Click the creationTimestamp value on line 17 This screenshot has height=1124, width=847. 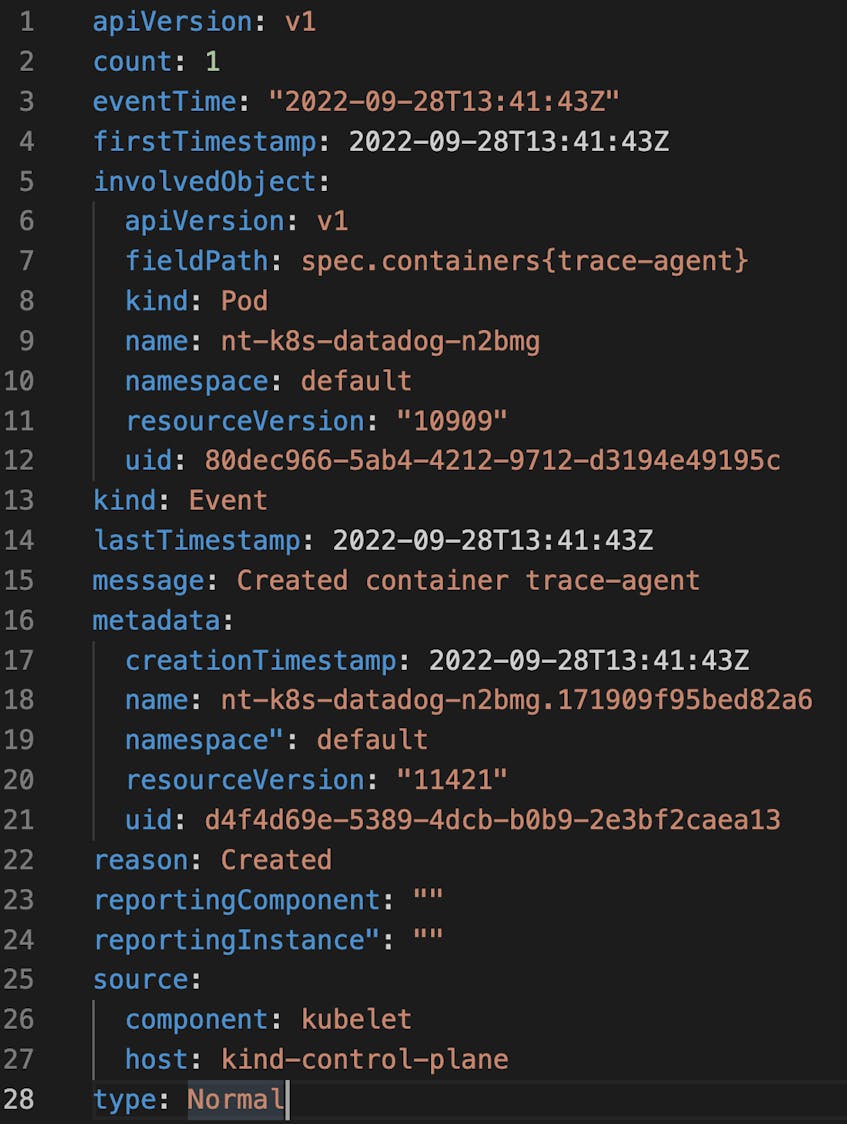click(589, 660)
